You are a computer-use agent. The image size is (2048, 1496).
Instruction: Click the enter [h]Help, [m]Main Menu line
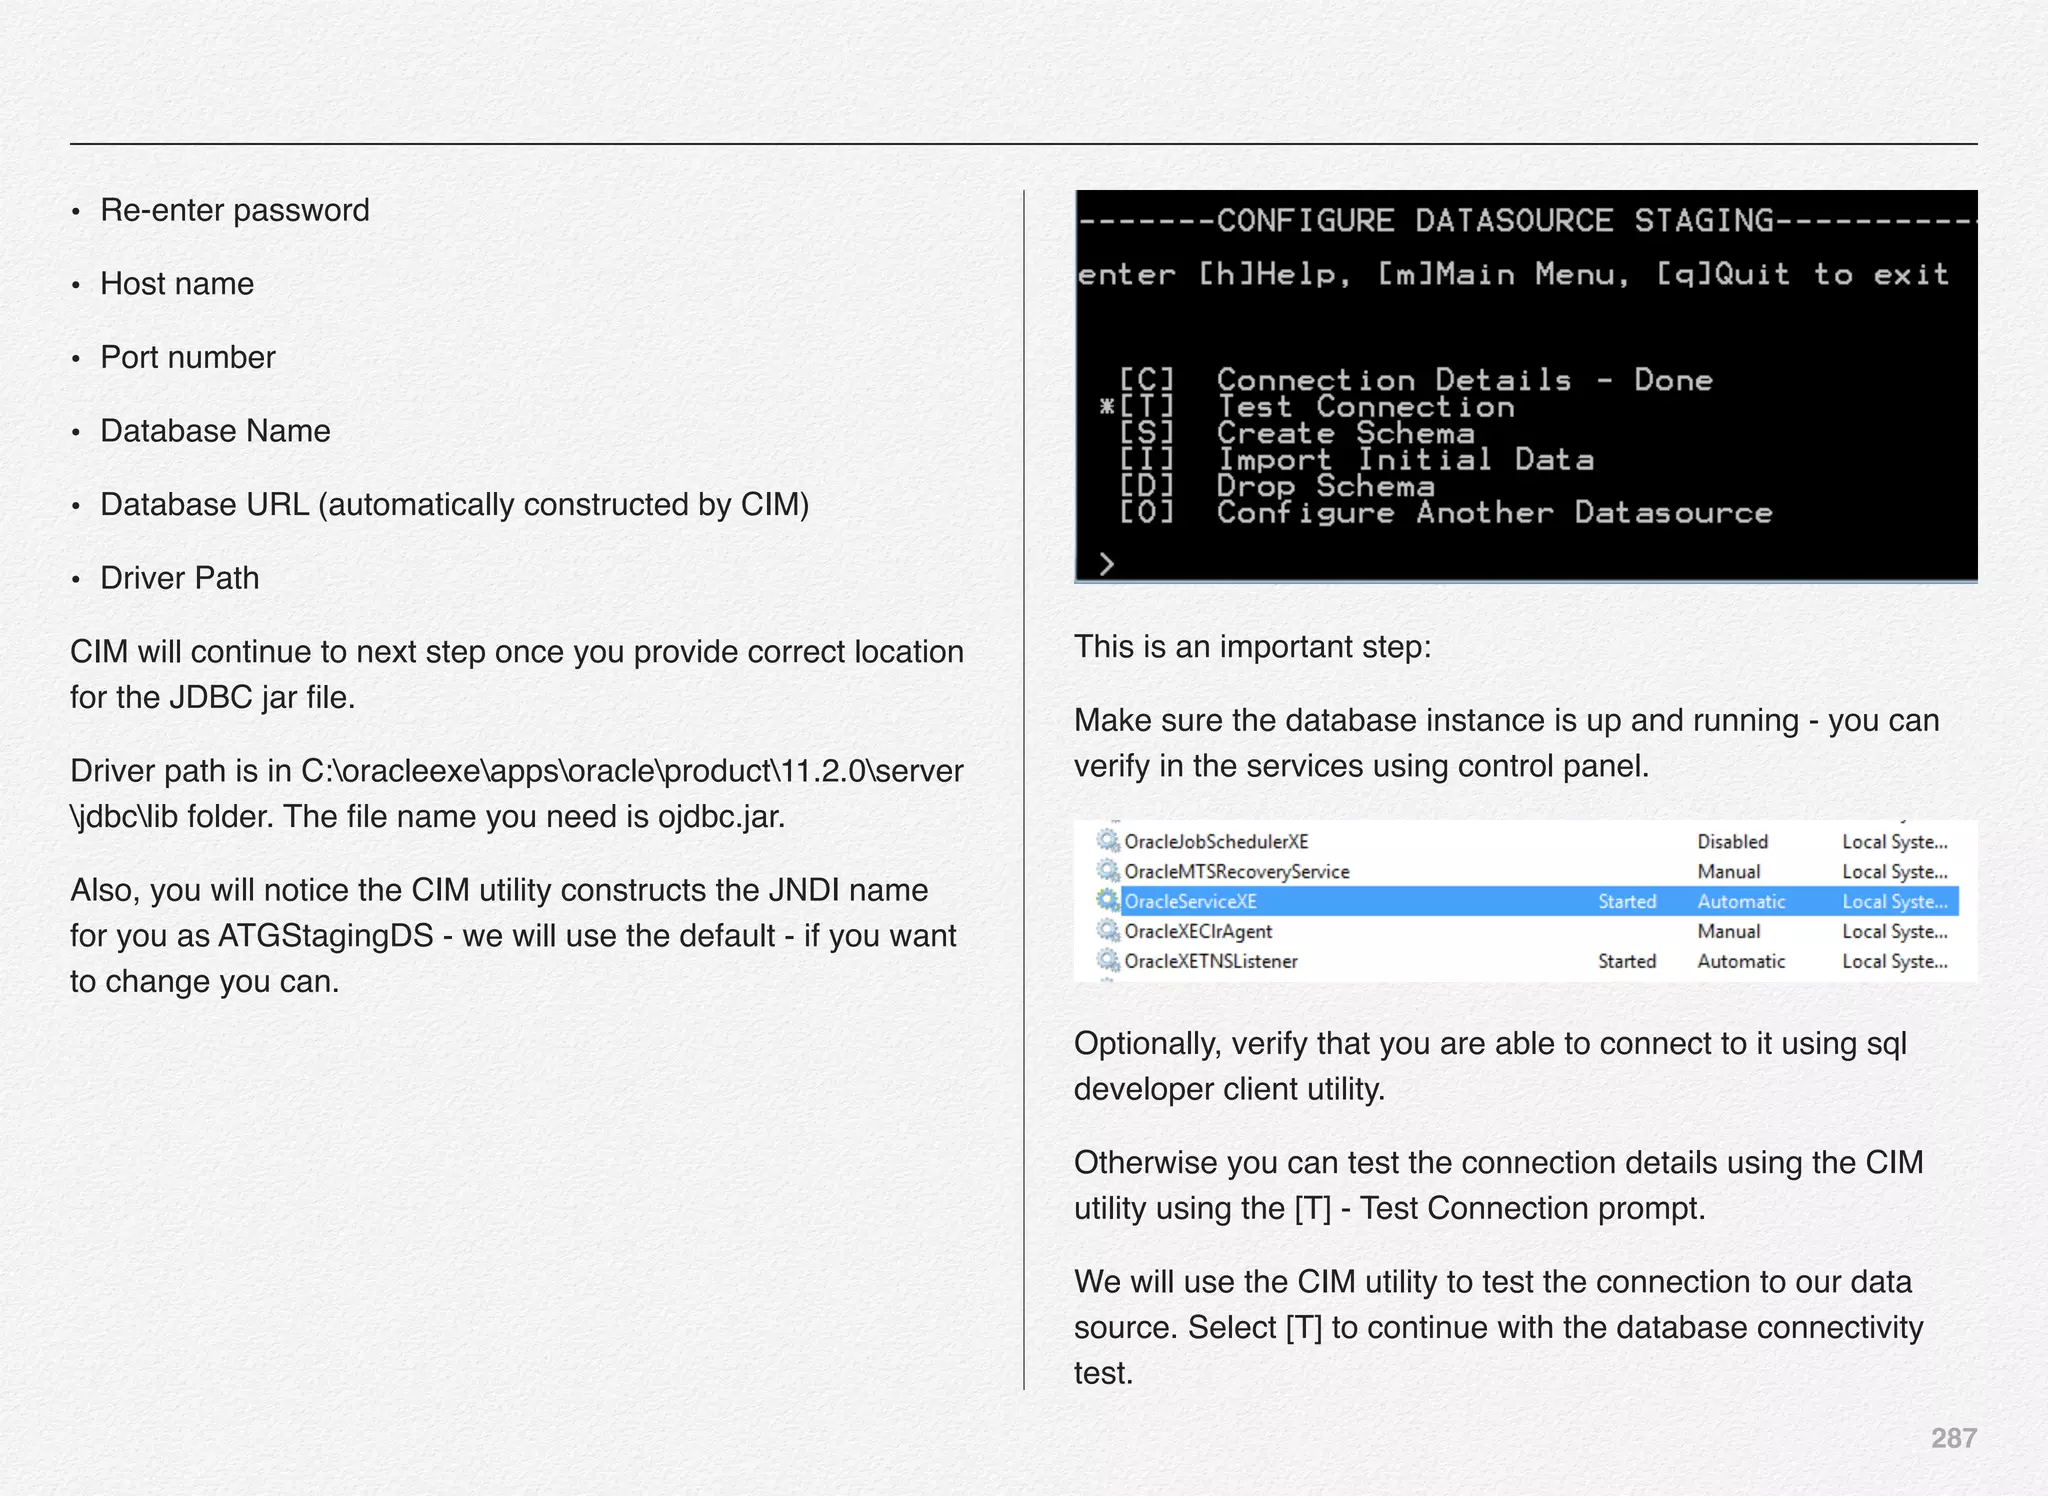pyautogui.click(x=1513, y=274)
